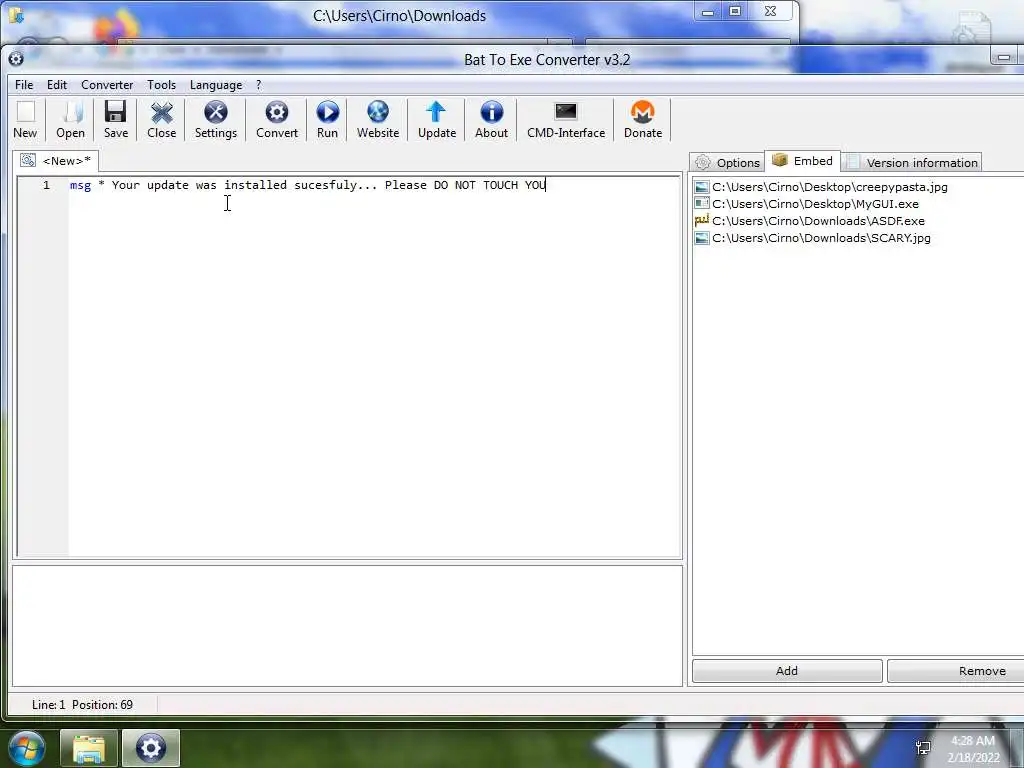
Task: Click the Line: 1 Position: 69 status text
Action: (82, 705)
